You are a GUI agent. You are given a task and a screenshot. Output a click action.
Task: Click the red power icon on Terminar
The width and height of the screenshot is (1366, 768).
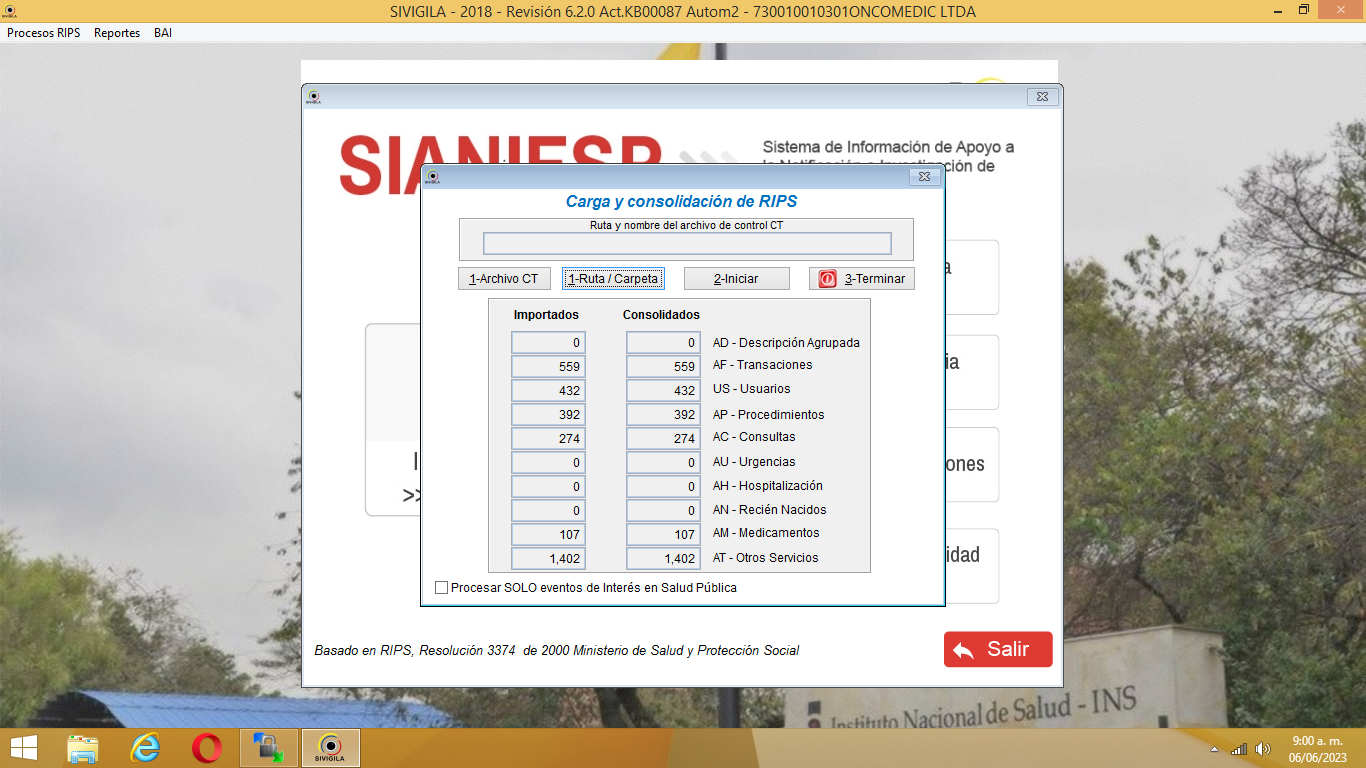(827, 279)
